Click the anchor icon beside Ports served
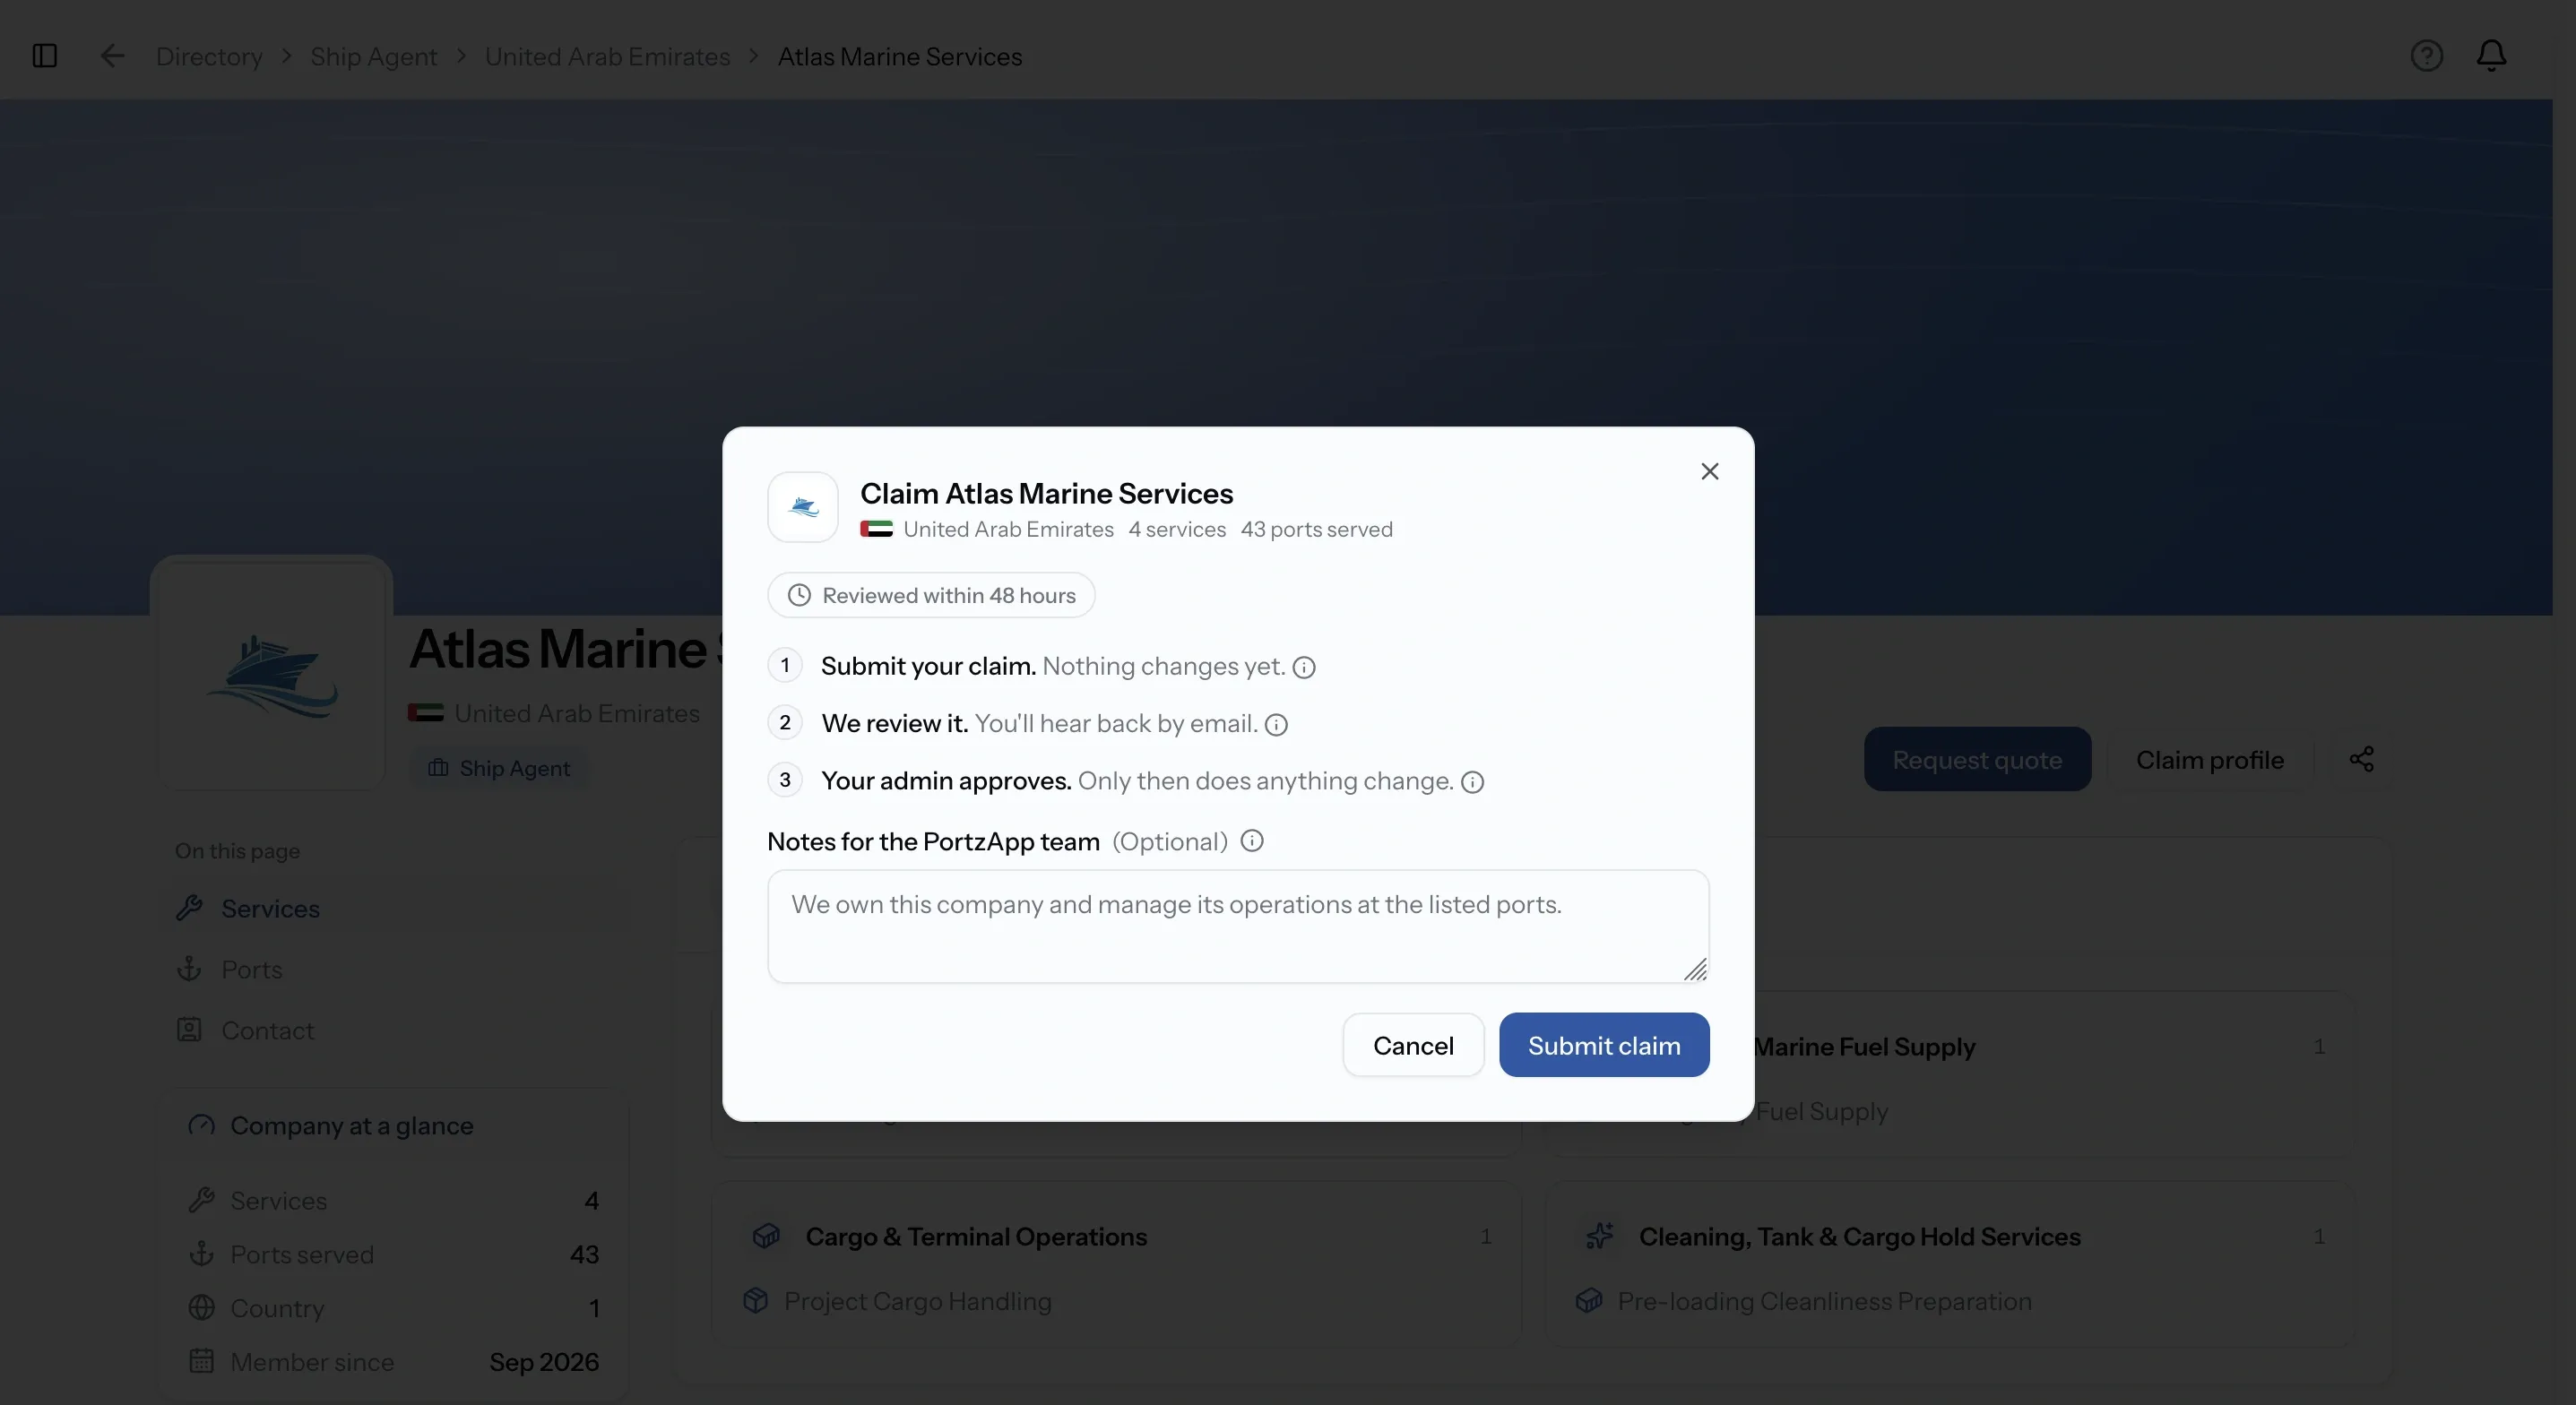Image resolution: width=2576 pixels, height=1405 pixels. [202, 1254]
